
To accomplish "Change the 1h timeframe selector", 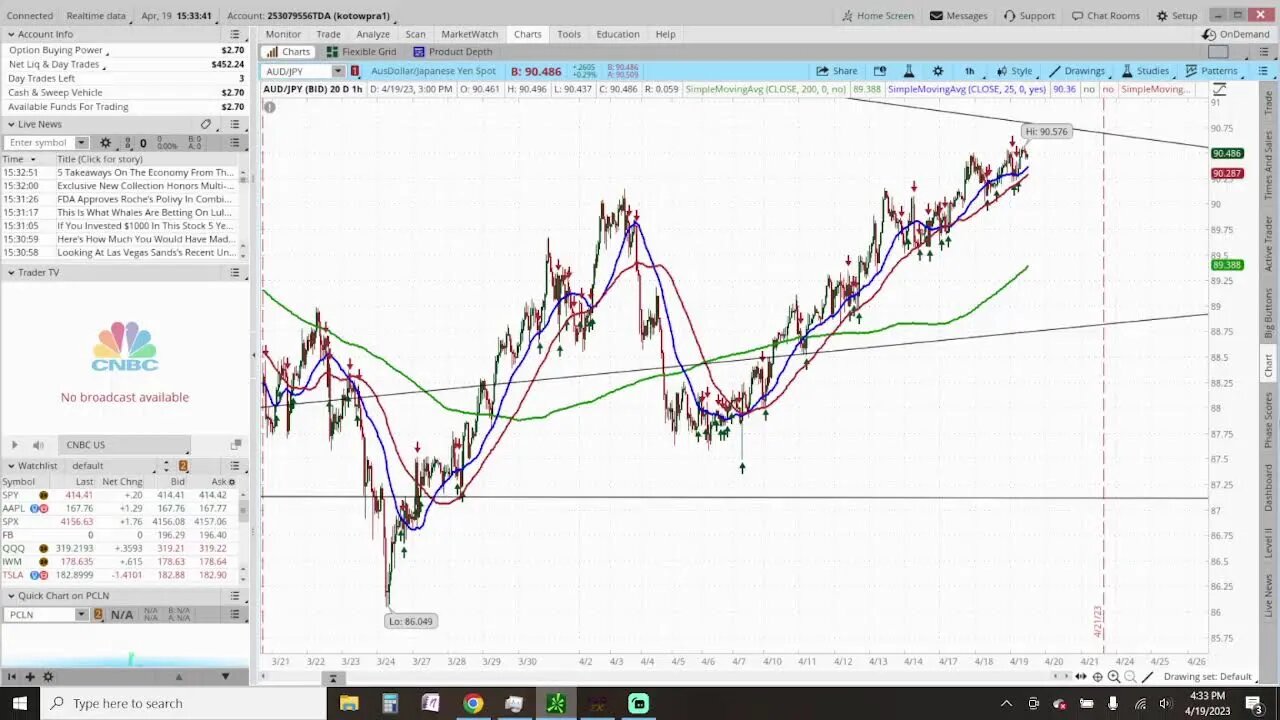I will click(969, 71).
